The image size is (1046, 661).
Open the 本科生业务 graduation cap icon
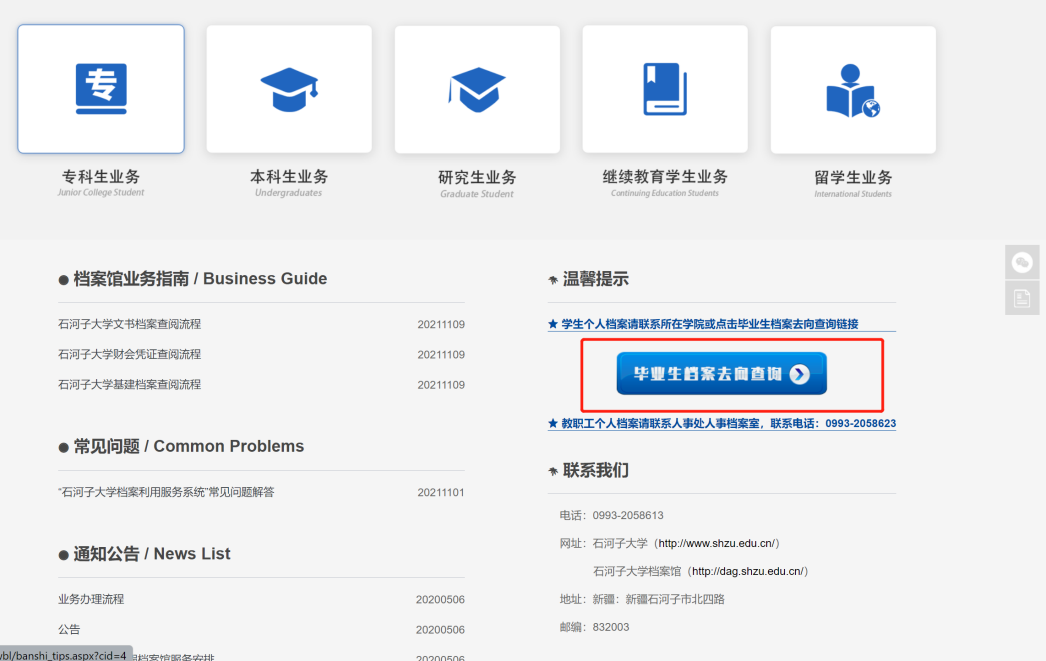289,89
